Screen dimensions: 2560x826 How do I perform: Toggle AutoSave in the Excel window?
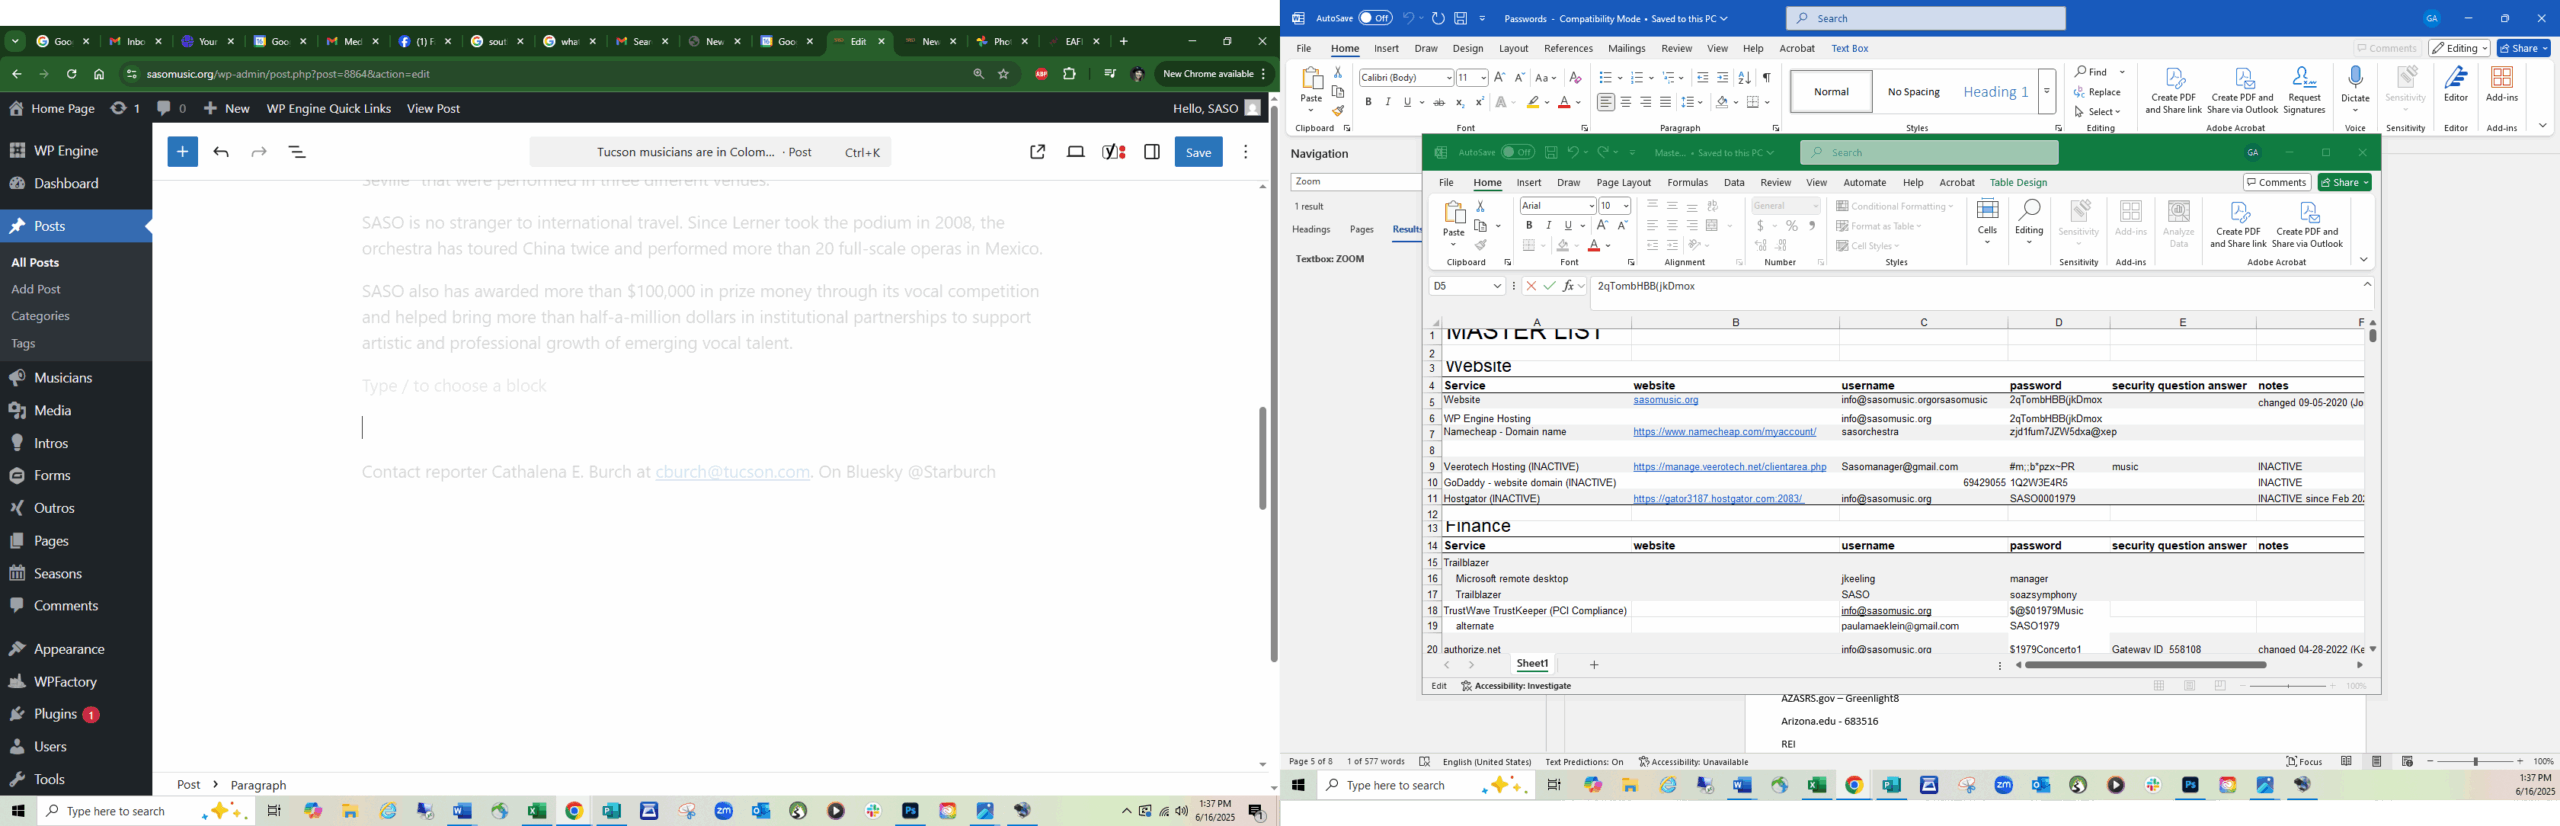coord(1517,152)
